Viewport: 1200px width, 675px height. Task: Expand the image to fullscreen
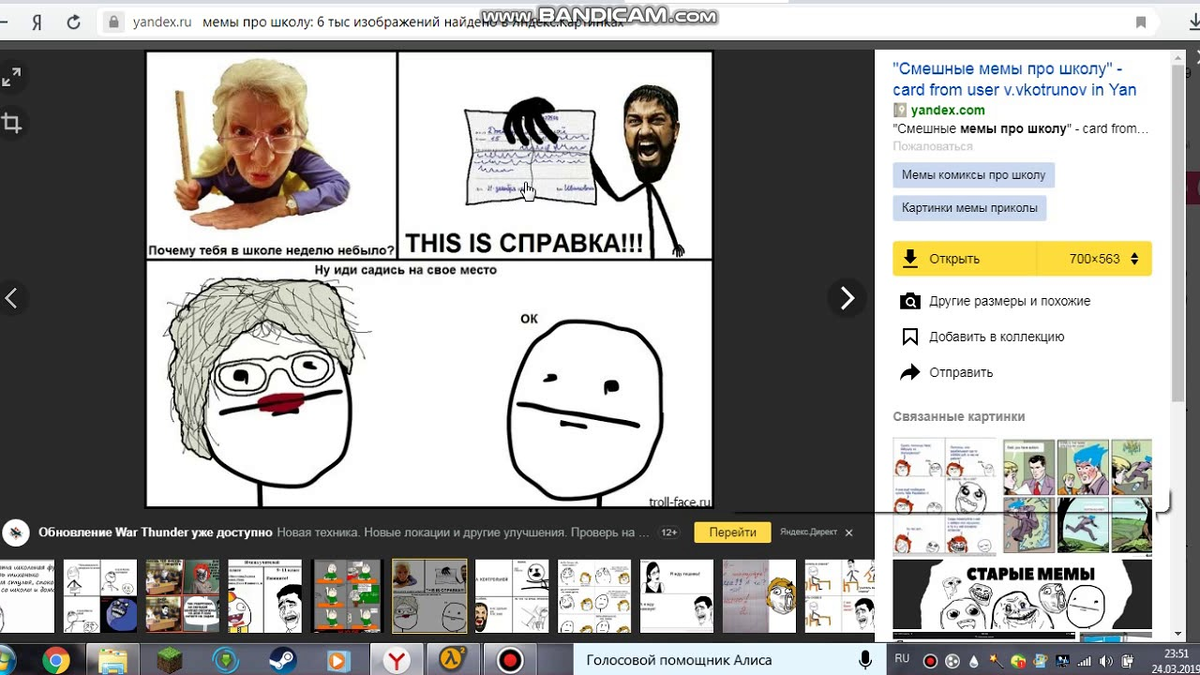tap(11, 77)
